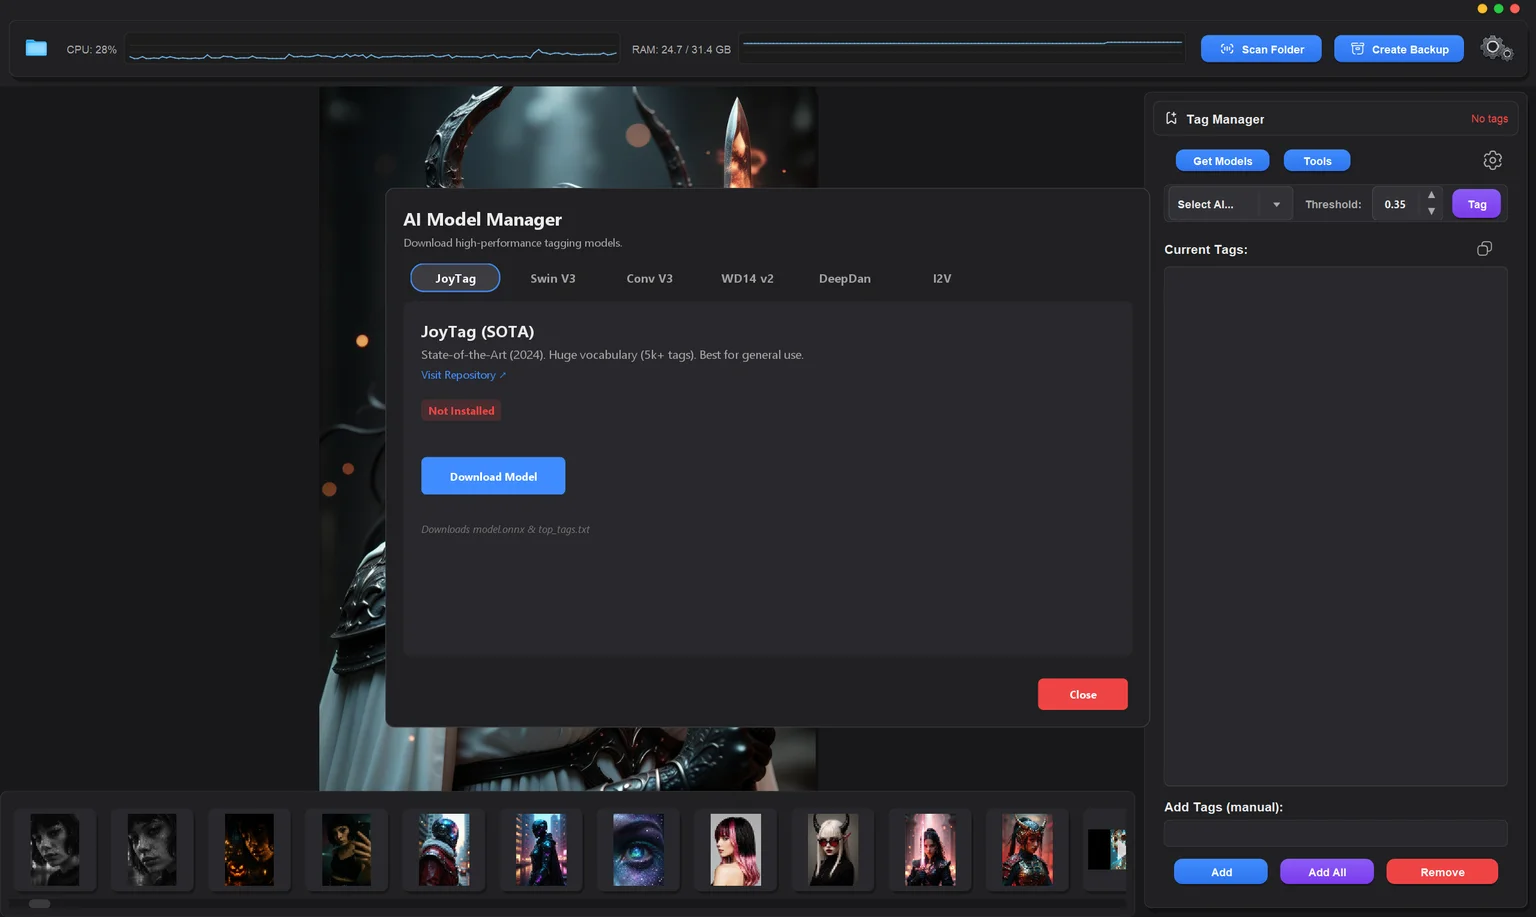Switch to the Conv V3 tab
This screenshot has height=917, width=1536.
tap(649, 278)
